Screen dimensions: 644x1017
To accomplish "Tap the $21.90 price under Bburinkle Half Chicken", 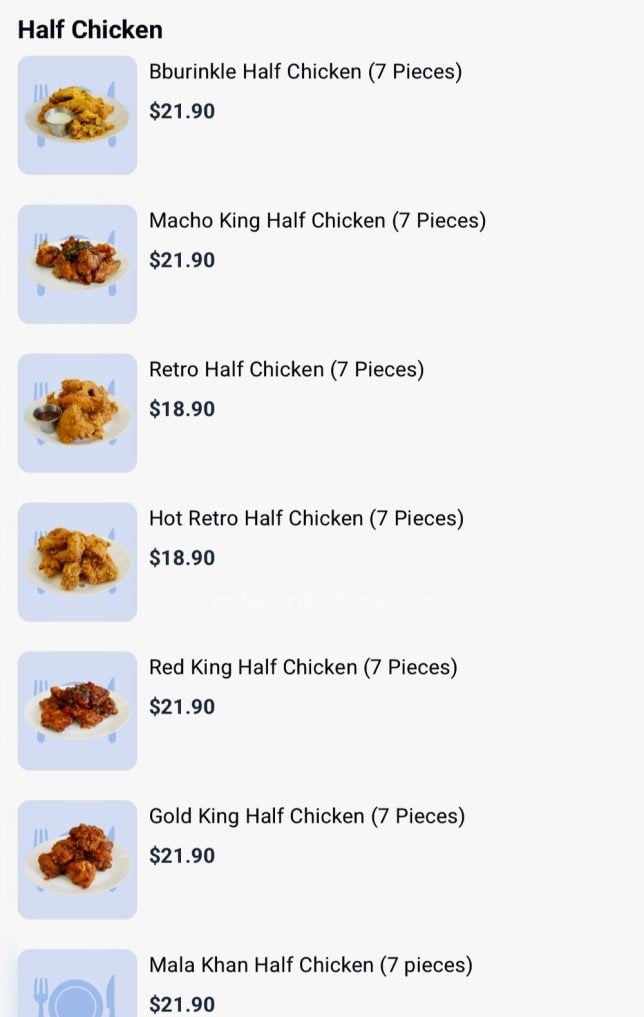I will pos(182,112).
